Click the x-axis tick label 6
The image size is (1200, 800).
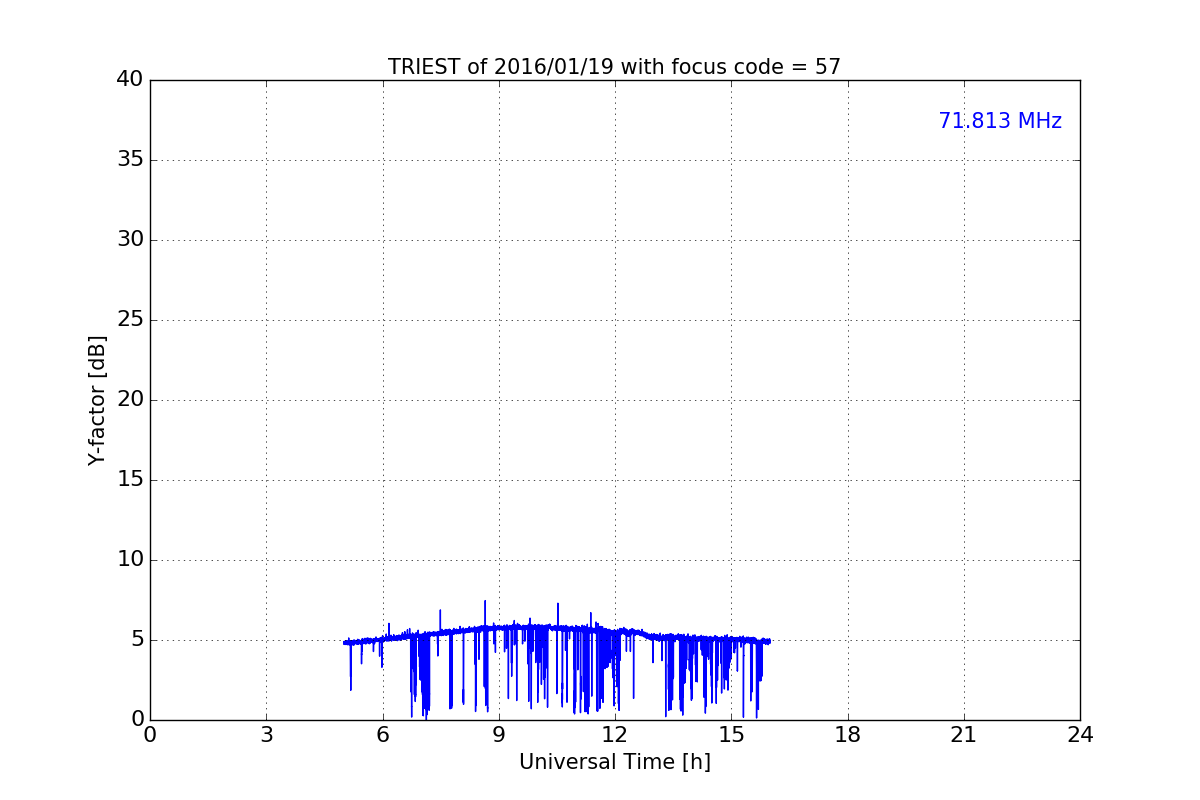(x=382, y=735)
